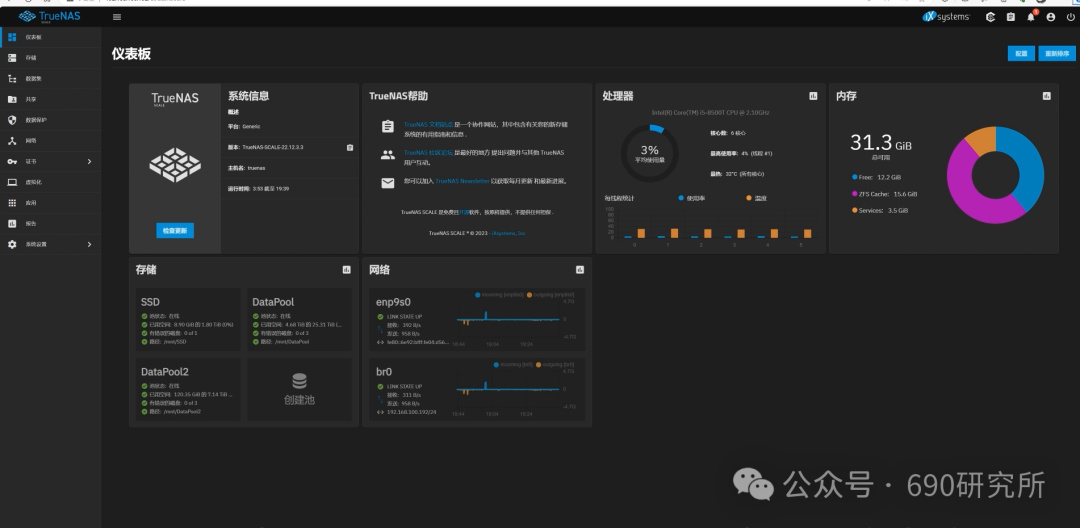This screenshot has width=1080, height=528.
Task: Toggle the 温度 legend item in CPU chart
Action: [x=756, y=198]
